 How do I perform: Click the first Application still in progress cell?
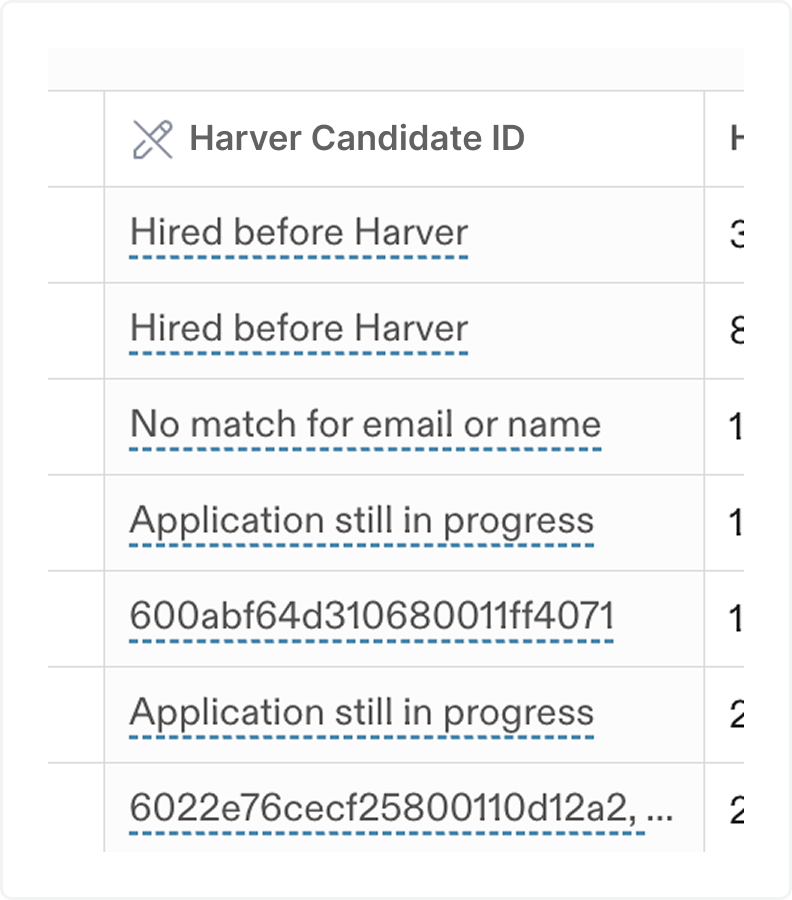click(x=361, y=522)
